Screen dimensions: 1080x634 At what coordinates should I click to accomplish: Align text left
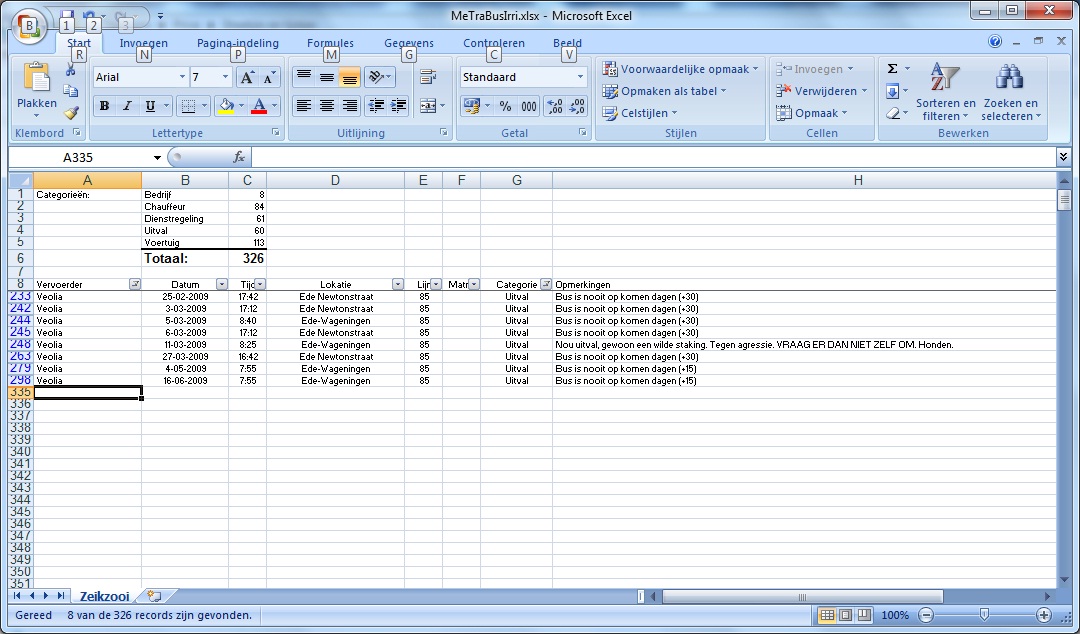coord(304,105)
